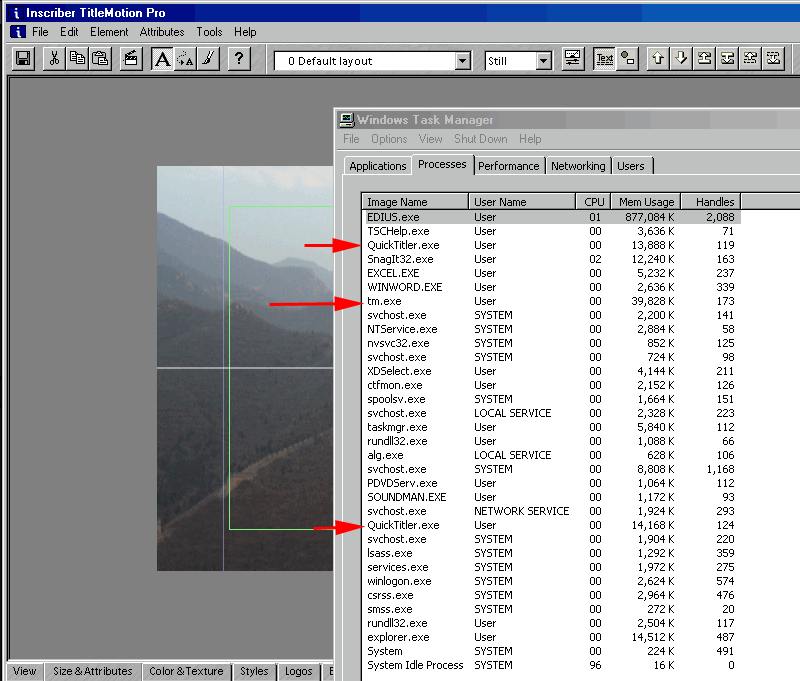Switch to the Users tab
This screenshot has width=800, height=681.
pyautogui.click(x=631, y=166)
